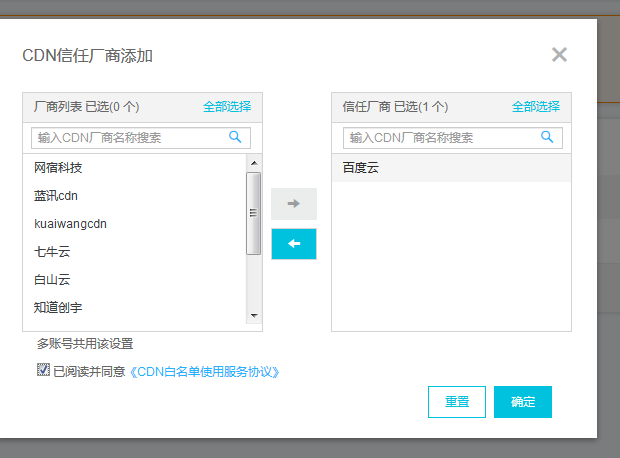Screen dimensions: 620x458
Task: Open the CDN白名单使用服务协议 link
Action: [x=205, y=372]
